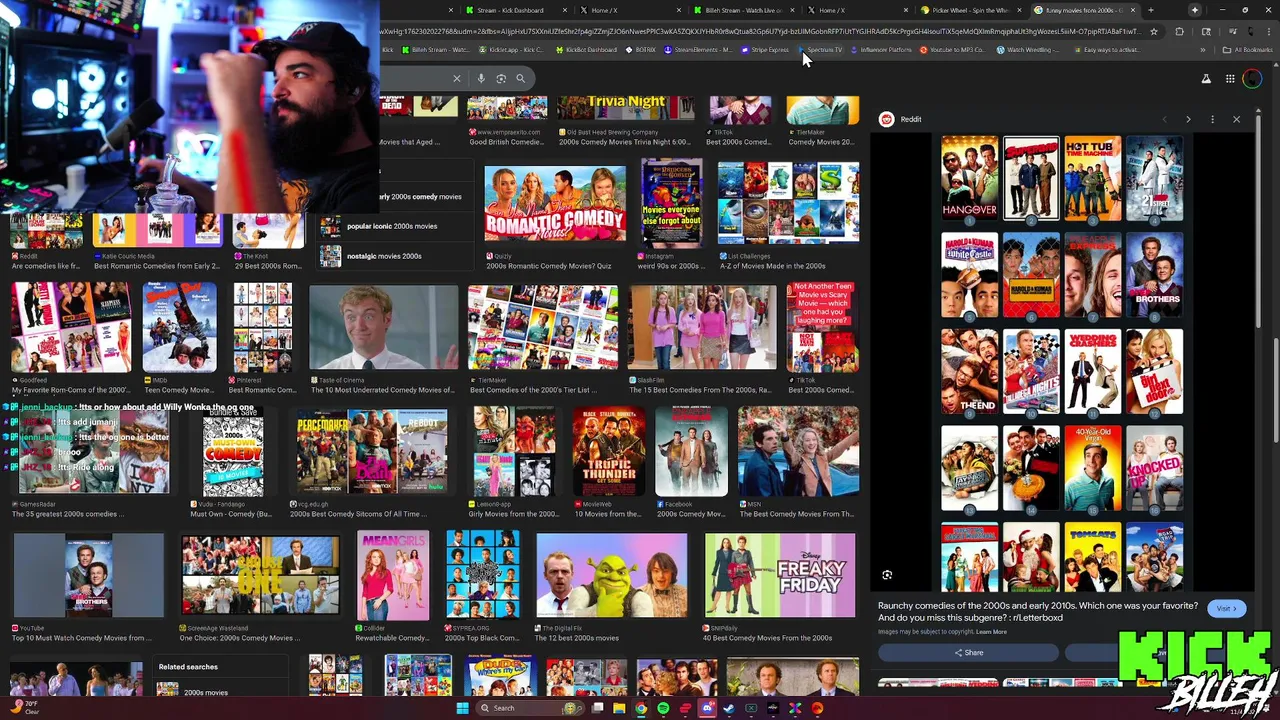Open the Google apps grid
The image size is (1280, 720).
(x=1230, y=79)
